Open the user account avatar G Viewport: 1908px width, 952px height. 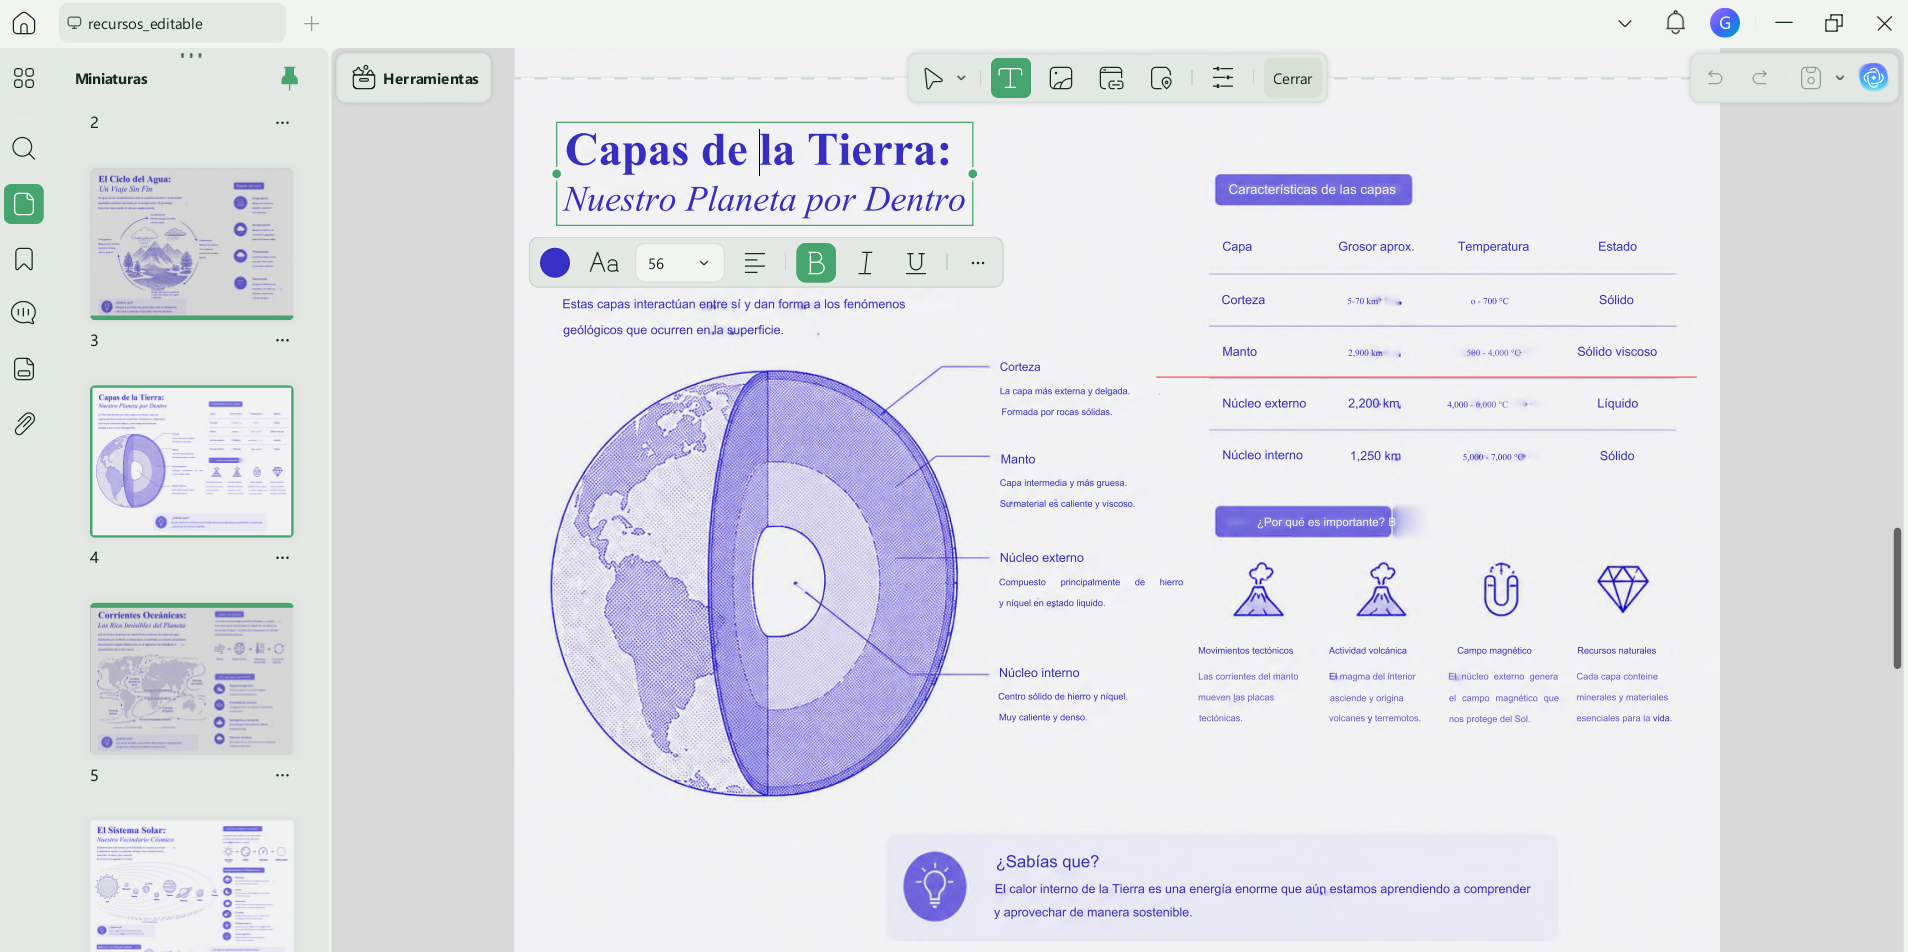pos(1725,23)
